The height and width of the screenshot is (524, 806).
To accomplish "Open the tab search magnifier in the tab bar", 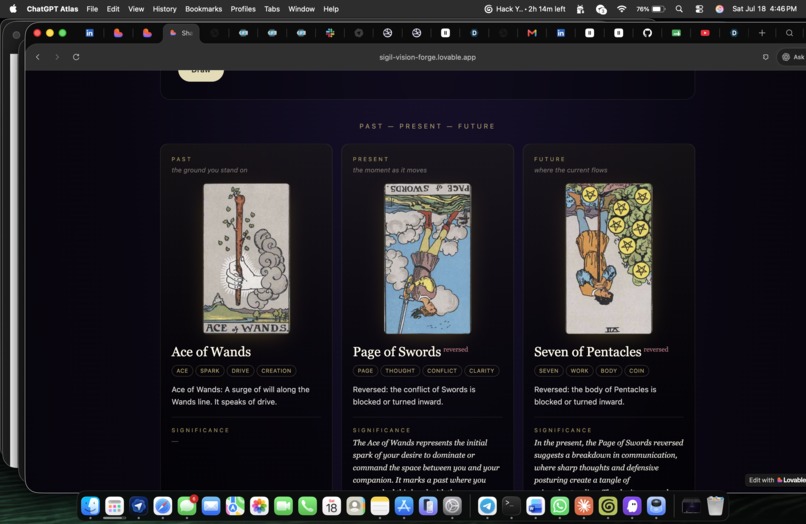I will [x=789, y=33].
